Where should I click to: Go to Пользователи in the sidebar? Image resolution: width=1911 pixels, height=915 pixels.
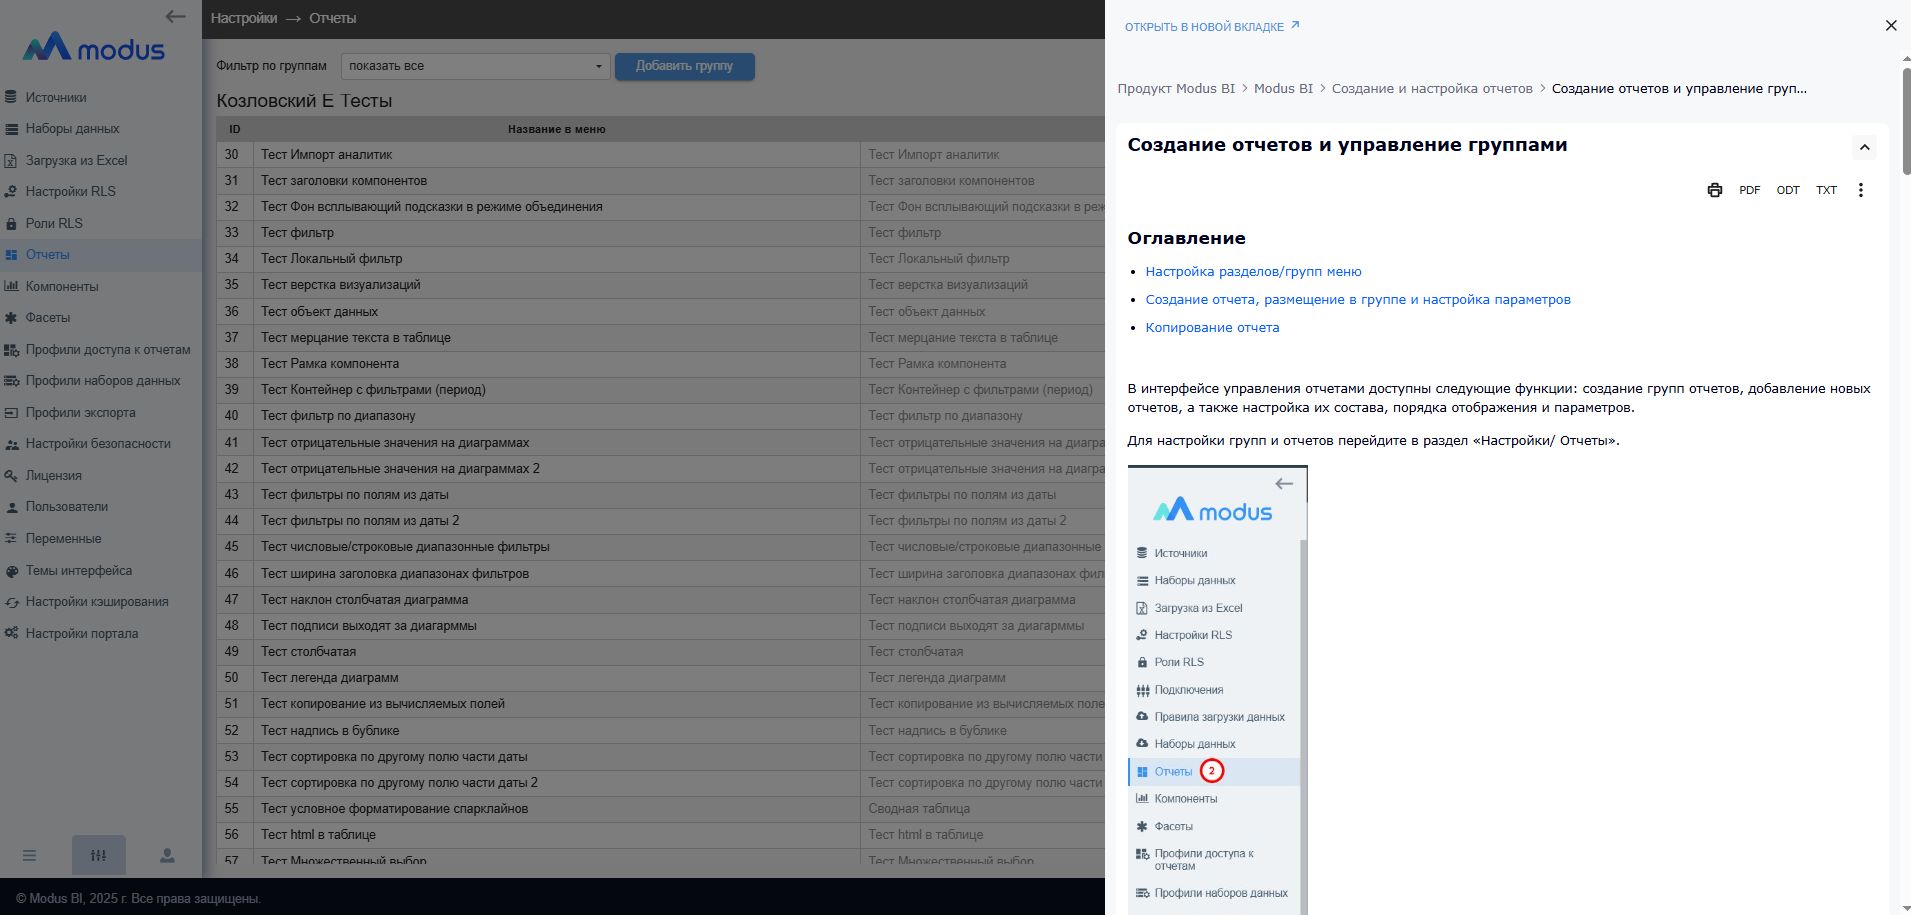pyautogui.click(x=67, y=507)
